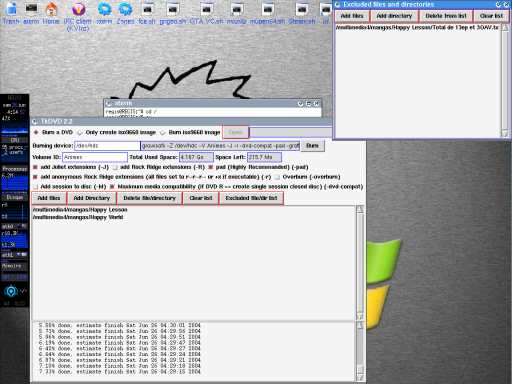Click Add Directory in tkDVD window
Viewport: 512px width, 384px height.
[x=92, y=198]
